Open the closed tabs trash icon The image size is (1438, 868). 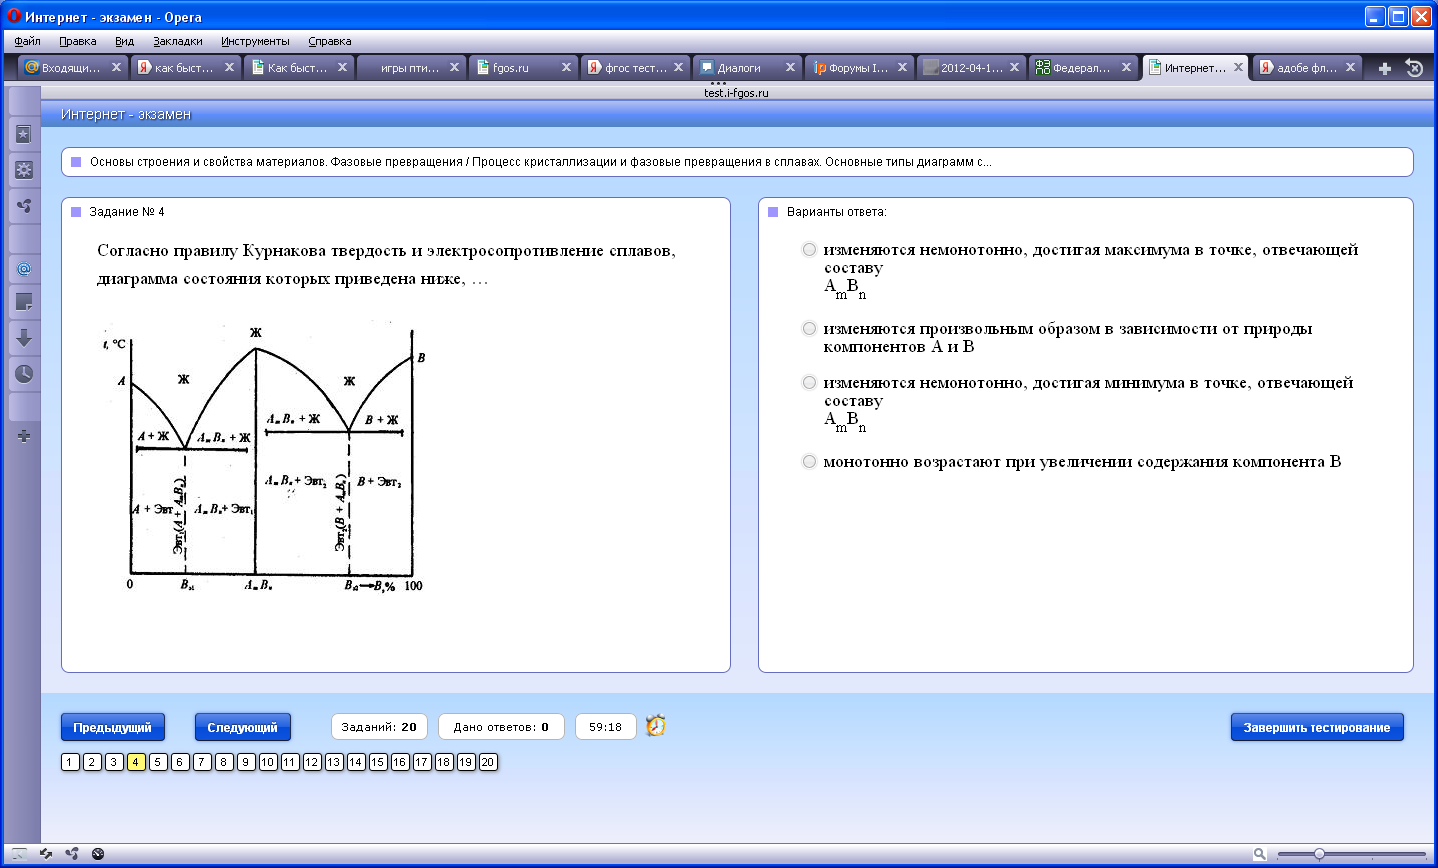1414,68
